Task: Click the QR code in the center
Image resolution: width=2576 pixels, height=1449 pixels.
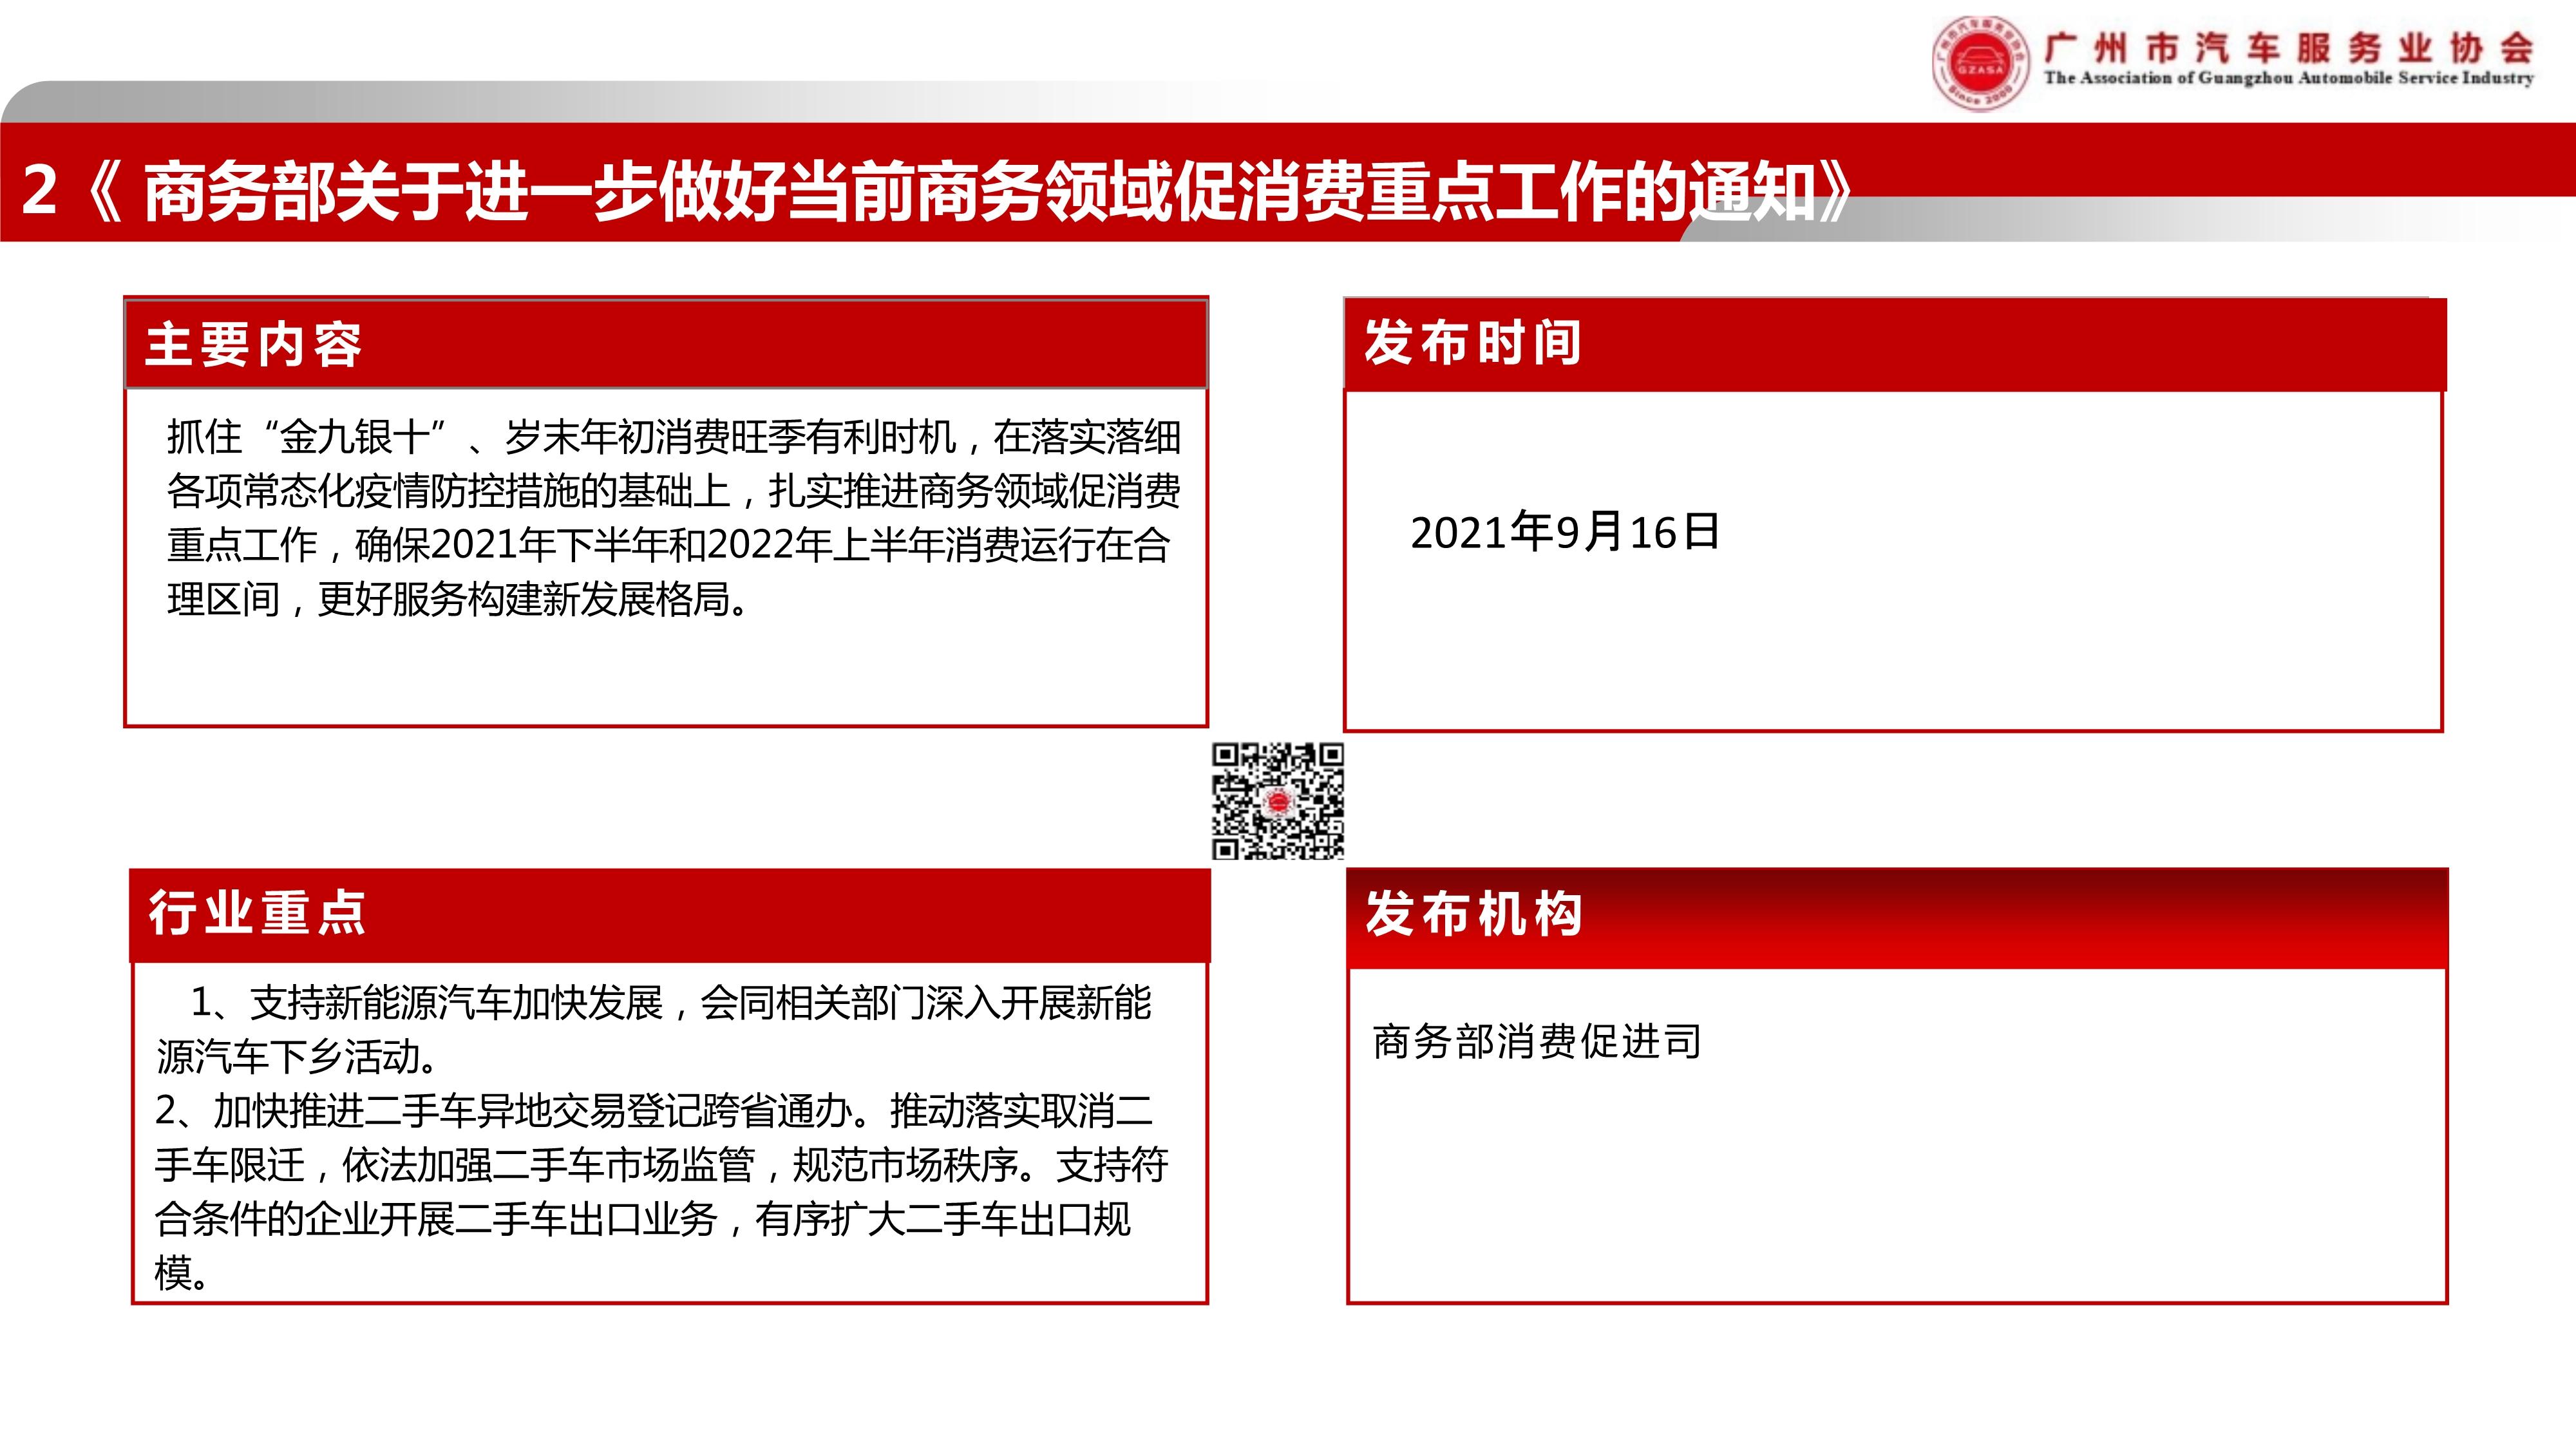Action: (x=1278, y=801)
